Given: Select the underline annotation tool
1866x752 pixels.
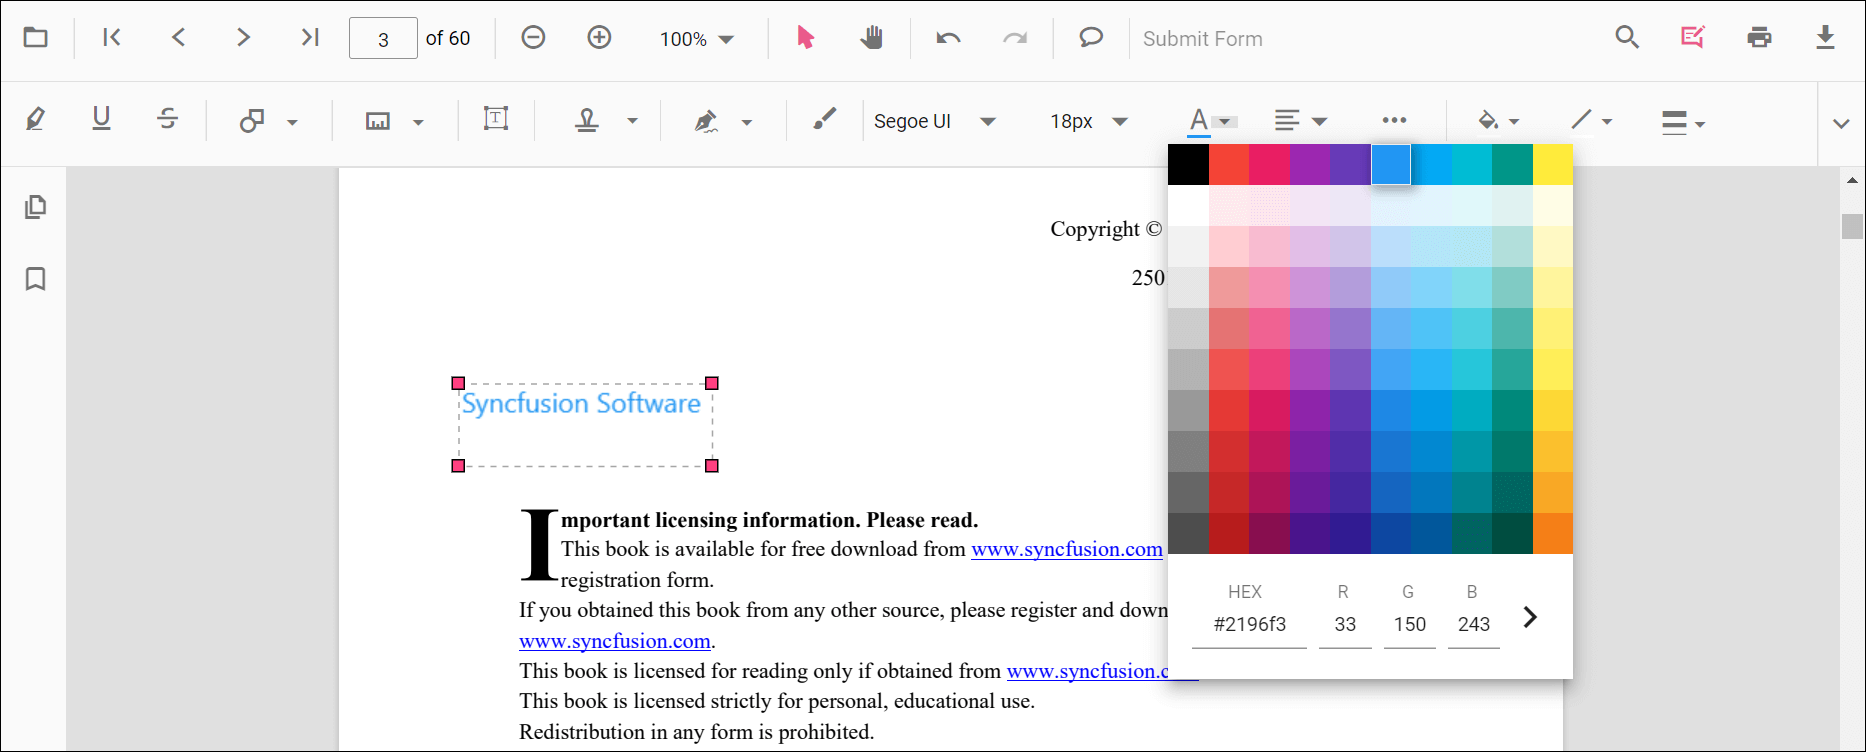Looking at the screenshot, I should click(x=101, y=120).
